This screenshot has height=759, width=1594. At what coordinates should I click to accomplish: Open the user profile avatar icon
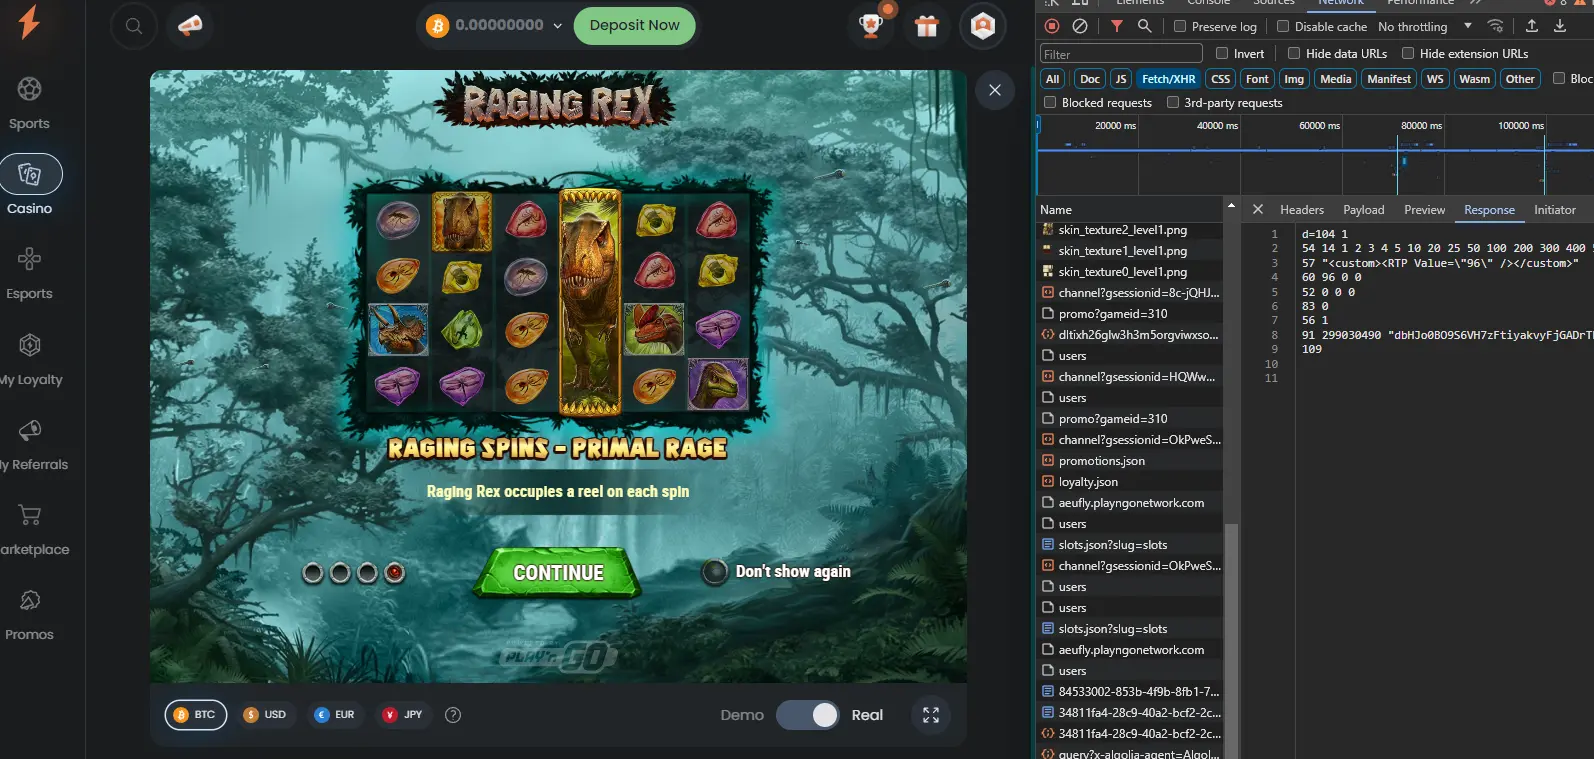[983, 26]
